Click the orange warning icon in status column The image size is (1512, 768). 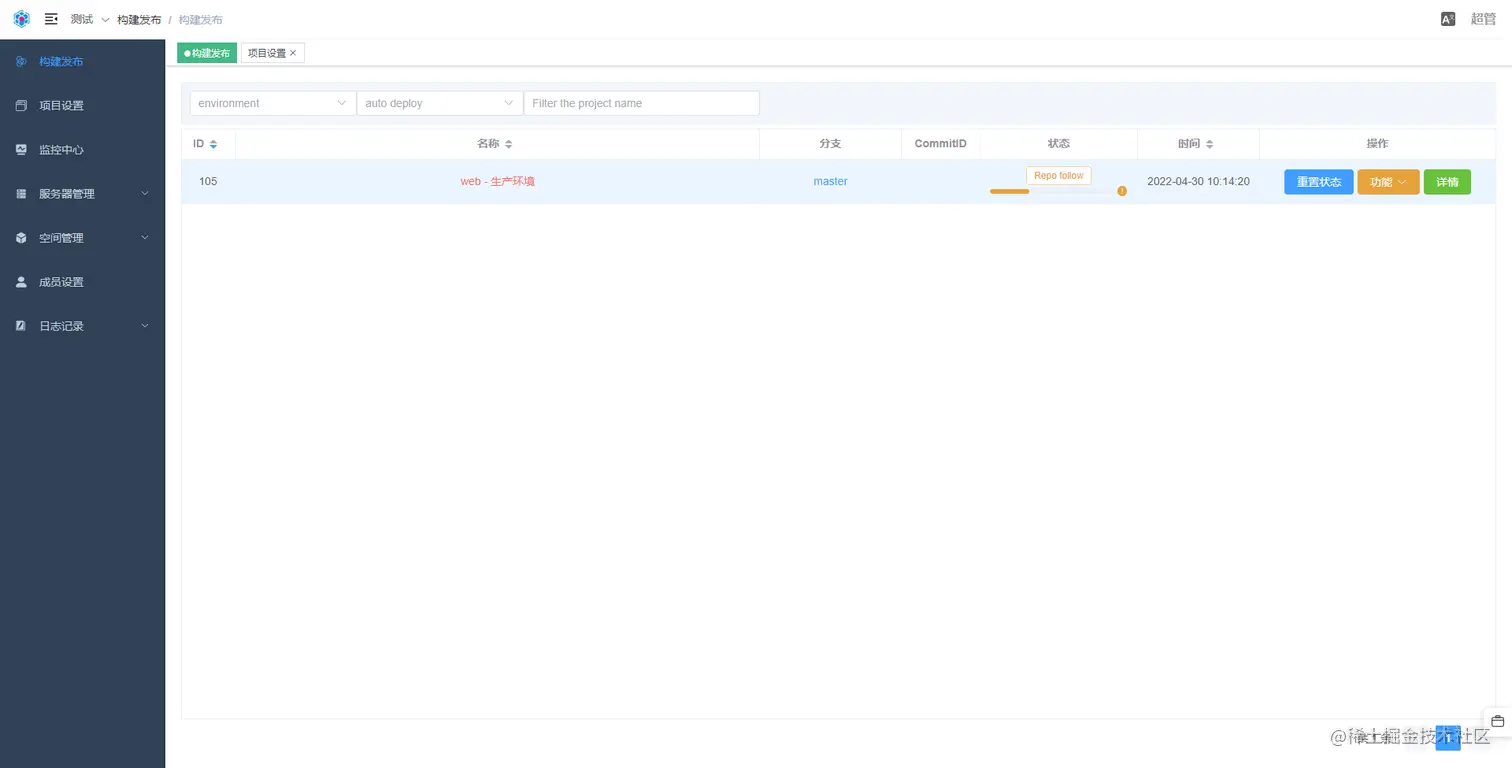[1121, 190]
